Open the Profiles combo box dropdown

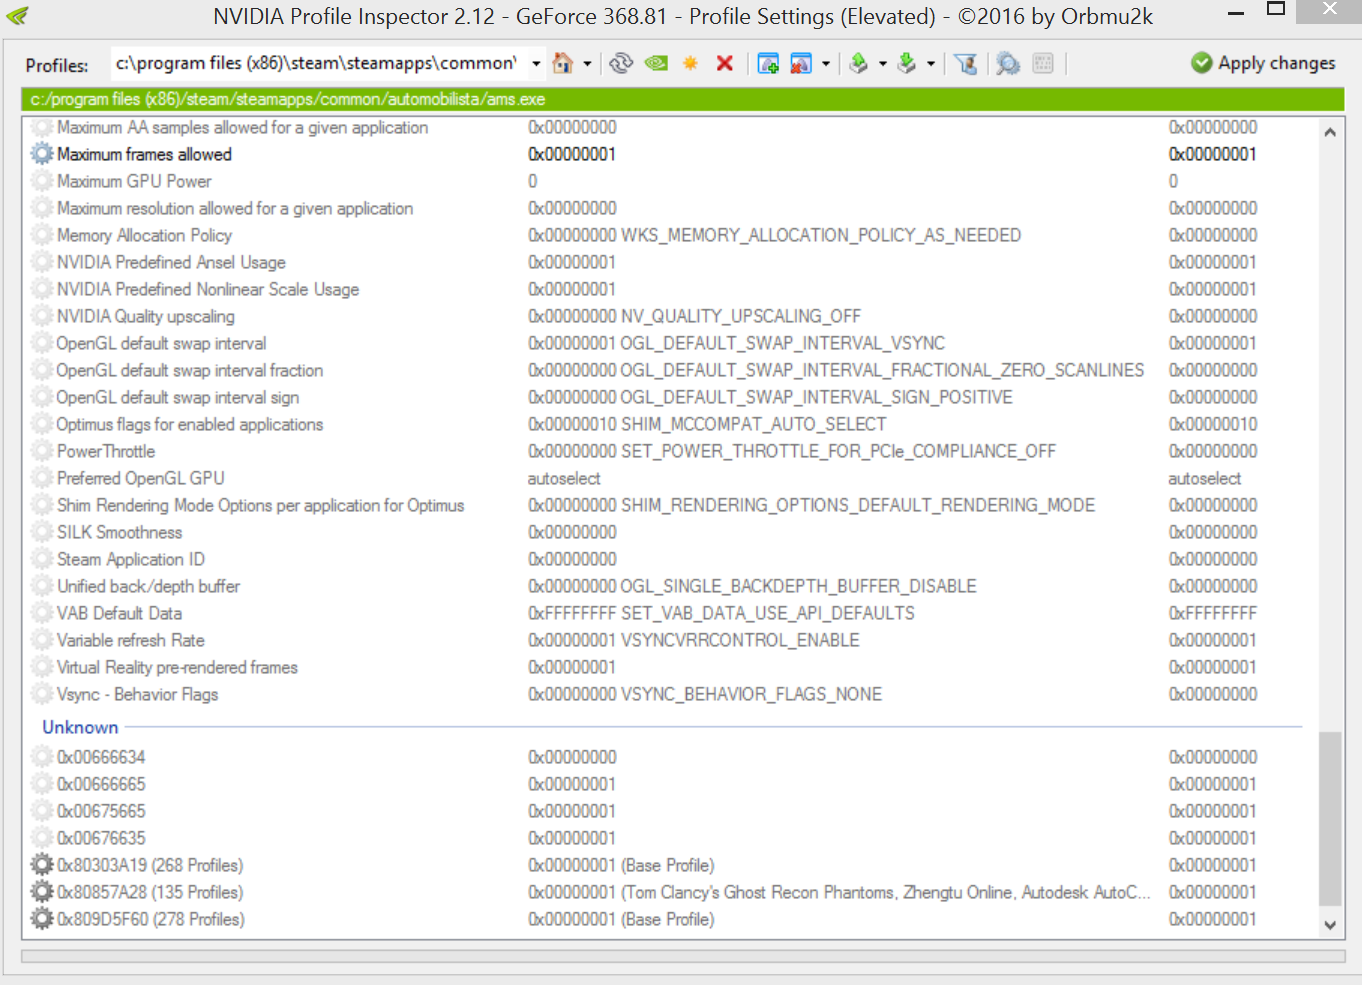[x=536, y=64]
